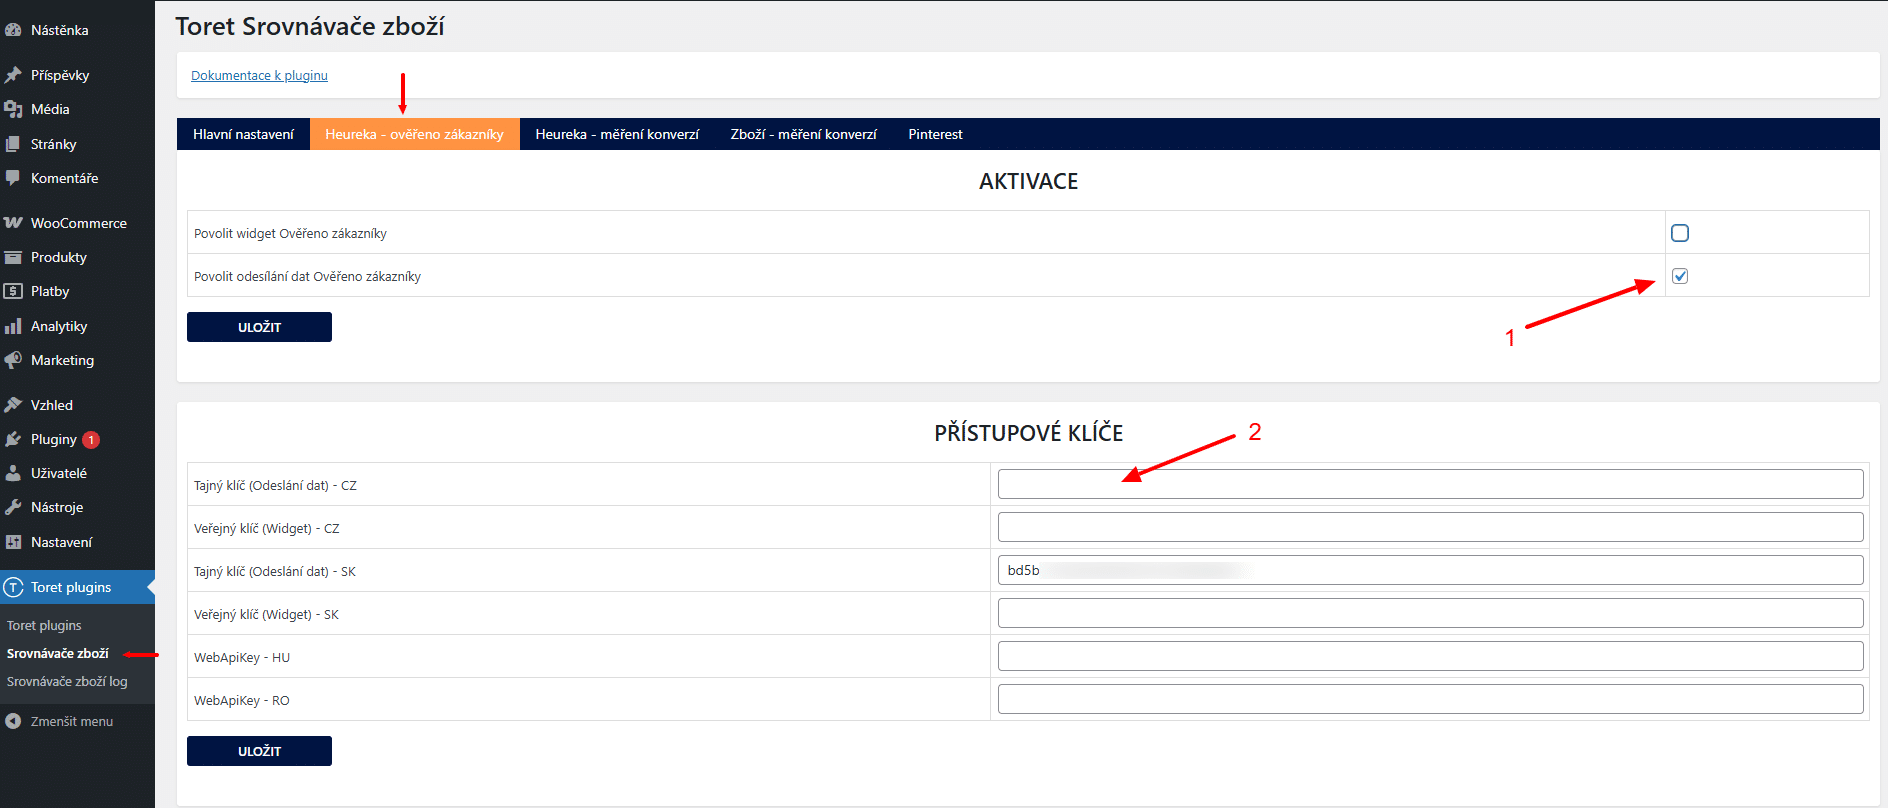Open Srovnávače zboží log submenu item
The image size is (1888, 808).
(67, 681)
